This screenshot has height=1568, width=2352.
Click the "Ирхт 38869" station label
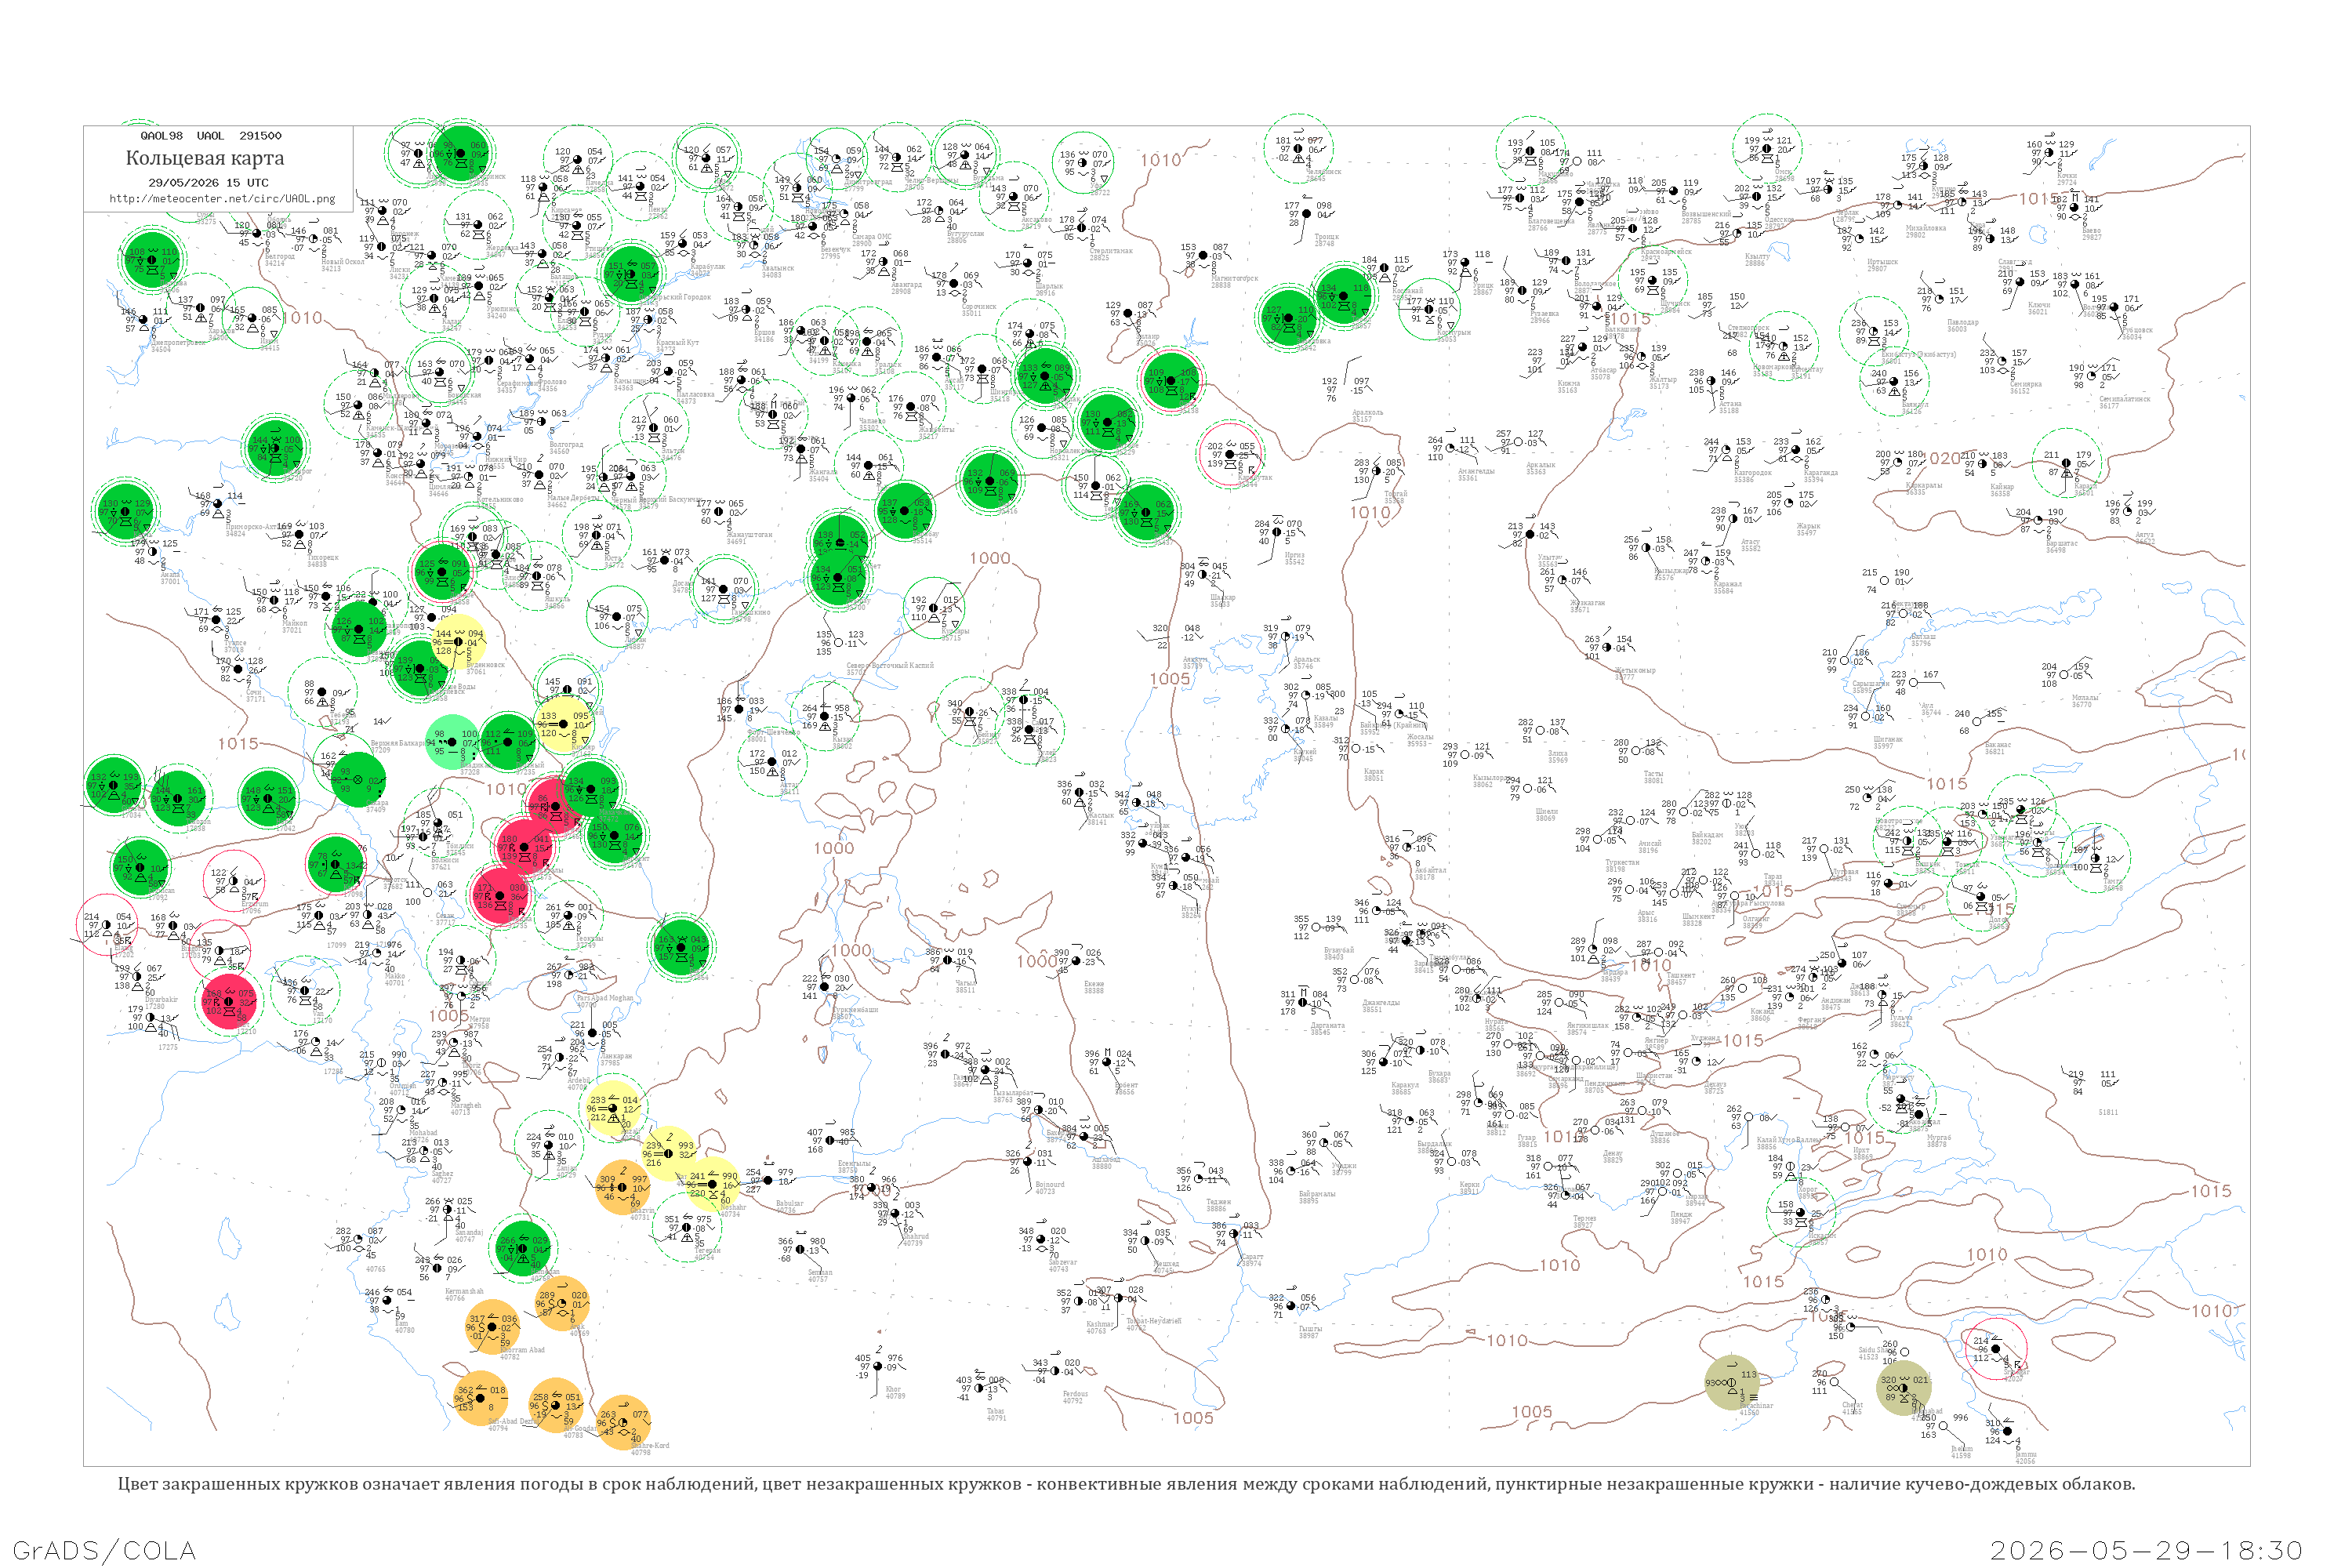coord(1861,1153)
